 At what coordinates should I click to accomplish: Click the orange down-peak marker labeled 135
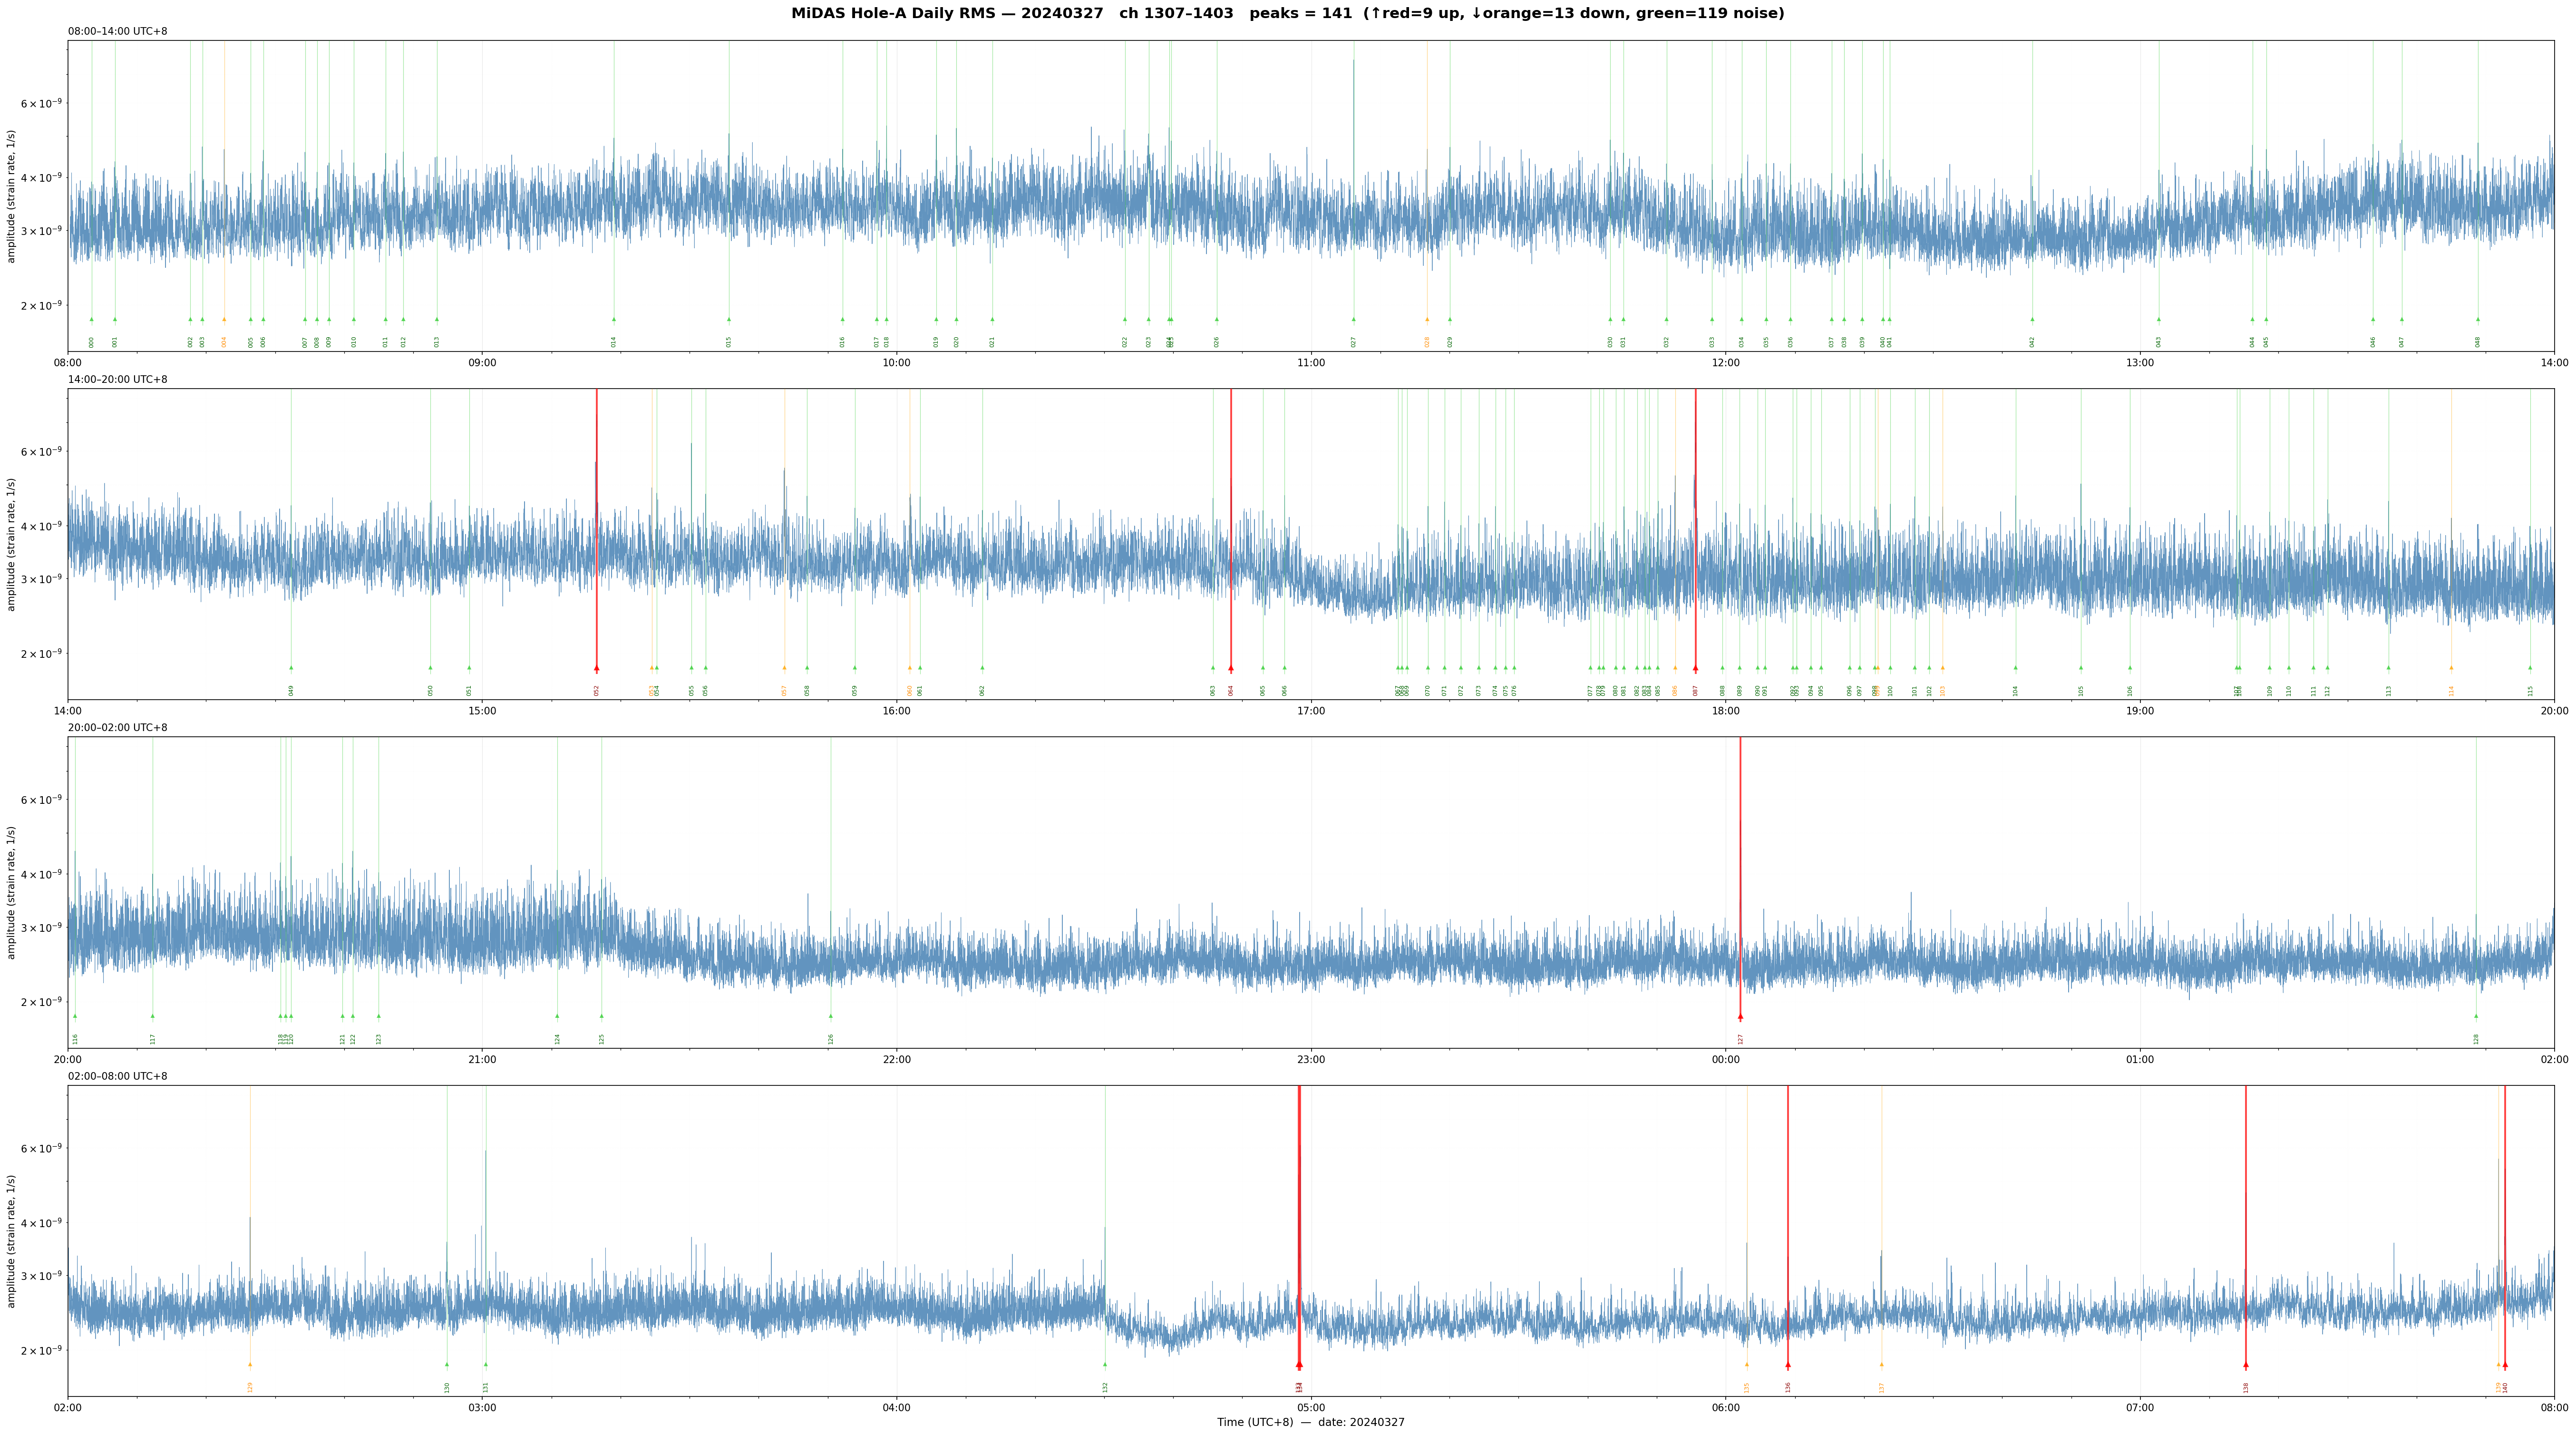pos(1747,1364)
